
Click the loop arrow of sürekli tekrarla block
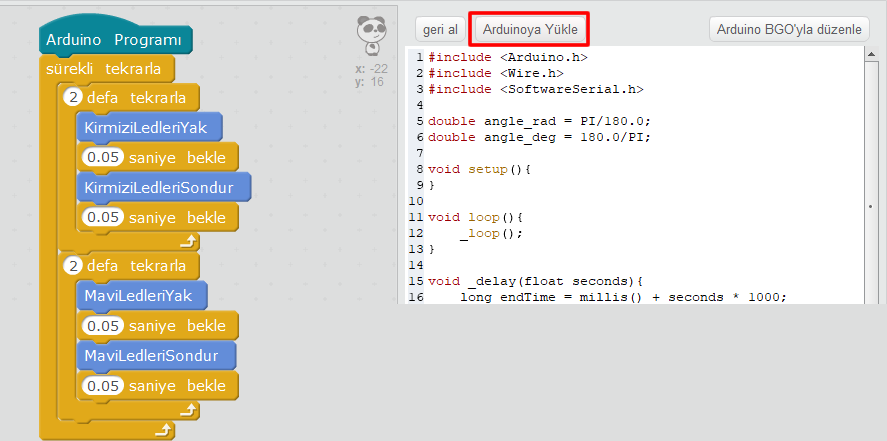point(163,431)
